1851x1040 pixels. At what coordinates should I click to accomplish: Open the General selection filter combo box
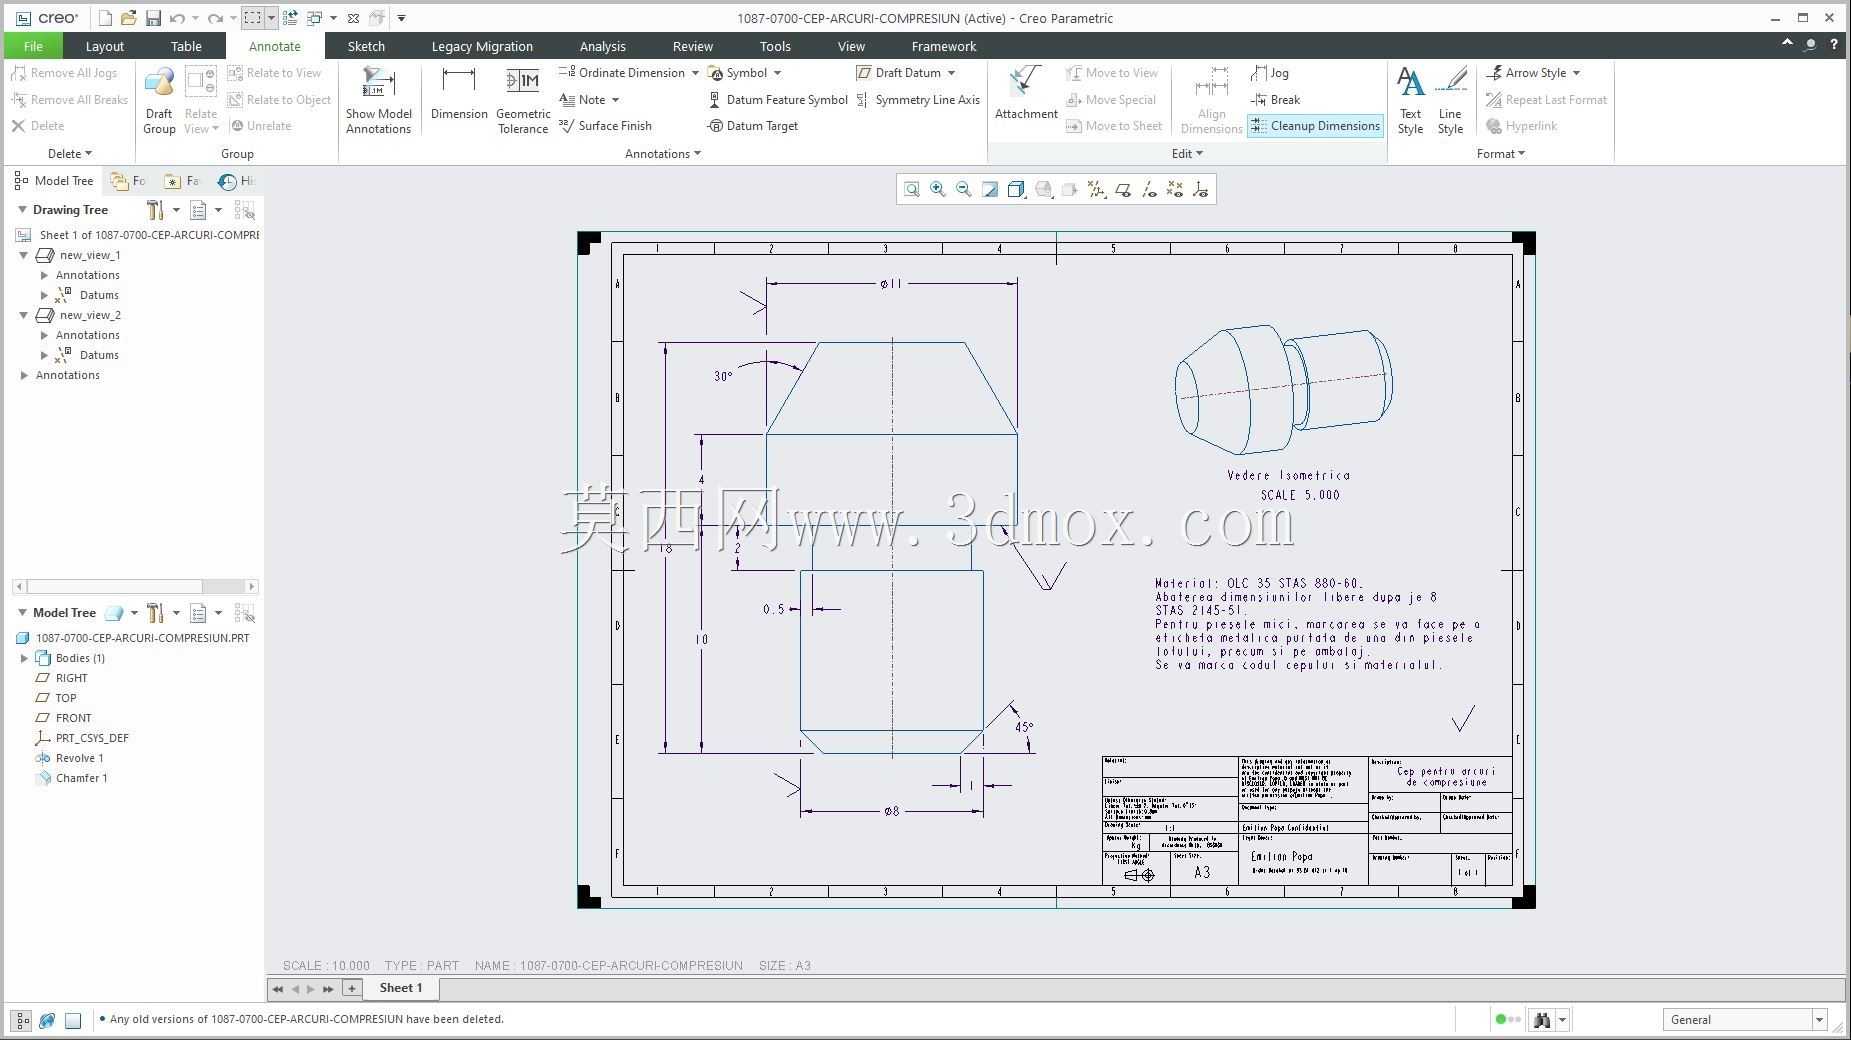coord(1745,1020)
